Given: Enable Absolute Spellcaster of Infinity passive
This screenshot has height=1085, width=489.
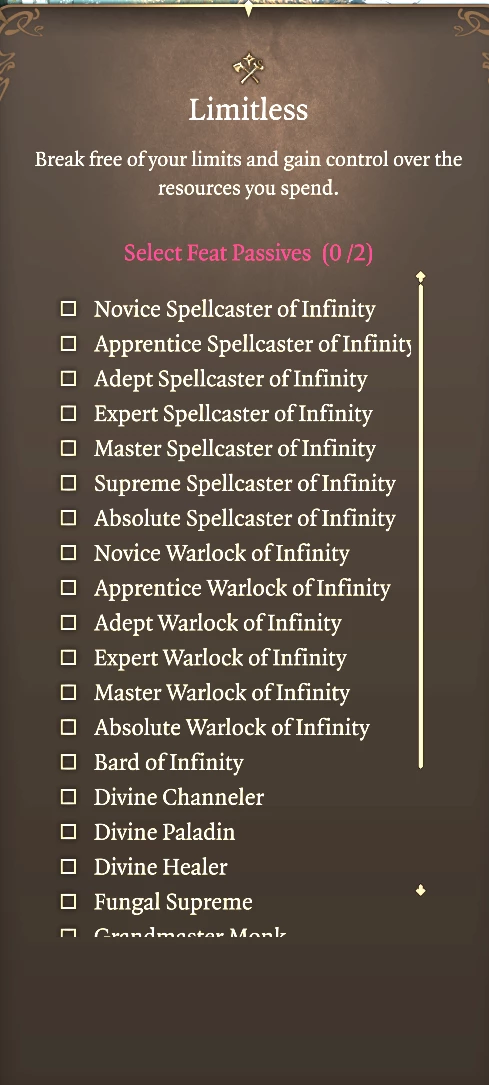Looking at the screenshot, I should 68,518.
